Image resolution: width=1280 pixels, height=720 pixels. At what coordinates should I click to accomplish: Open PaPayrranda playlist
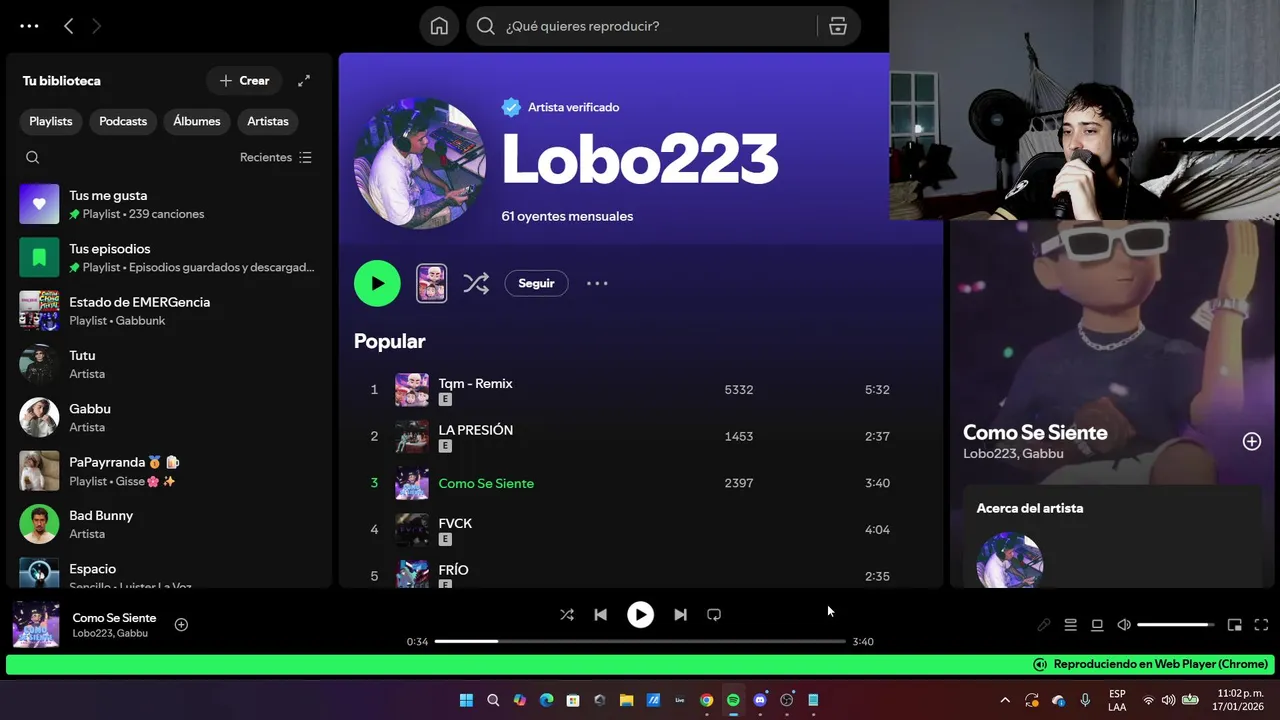pyautogui.click(x=170, y=471)
